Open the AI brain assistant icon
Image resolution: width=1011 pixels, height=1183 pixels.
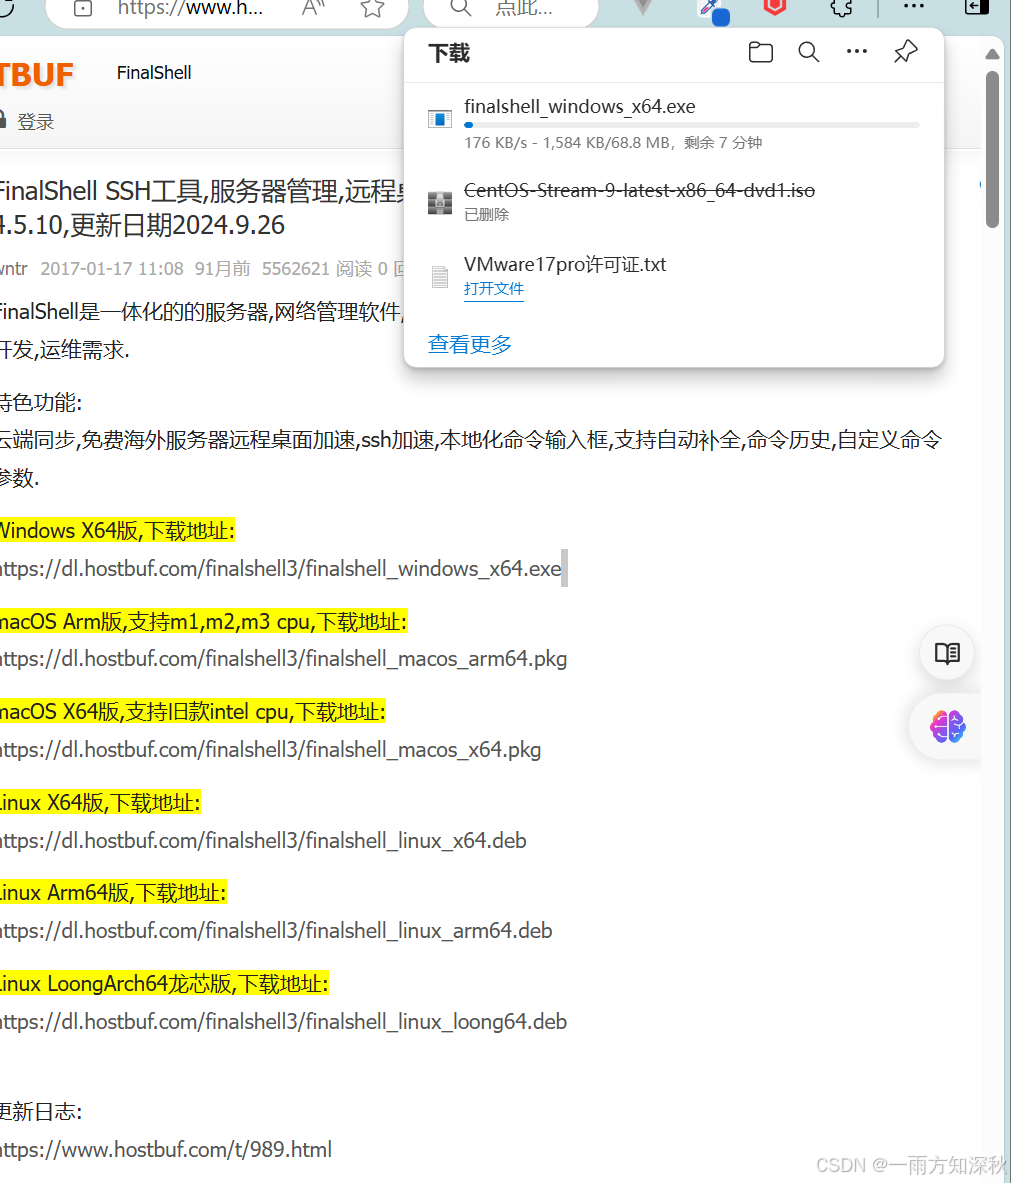tap(947, 727)
